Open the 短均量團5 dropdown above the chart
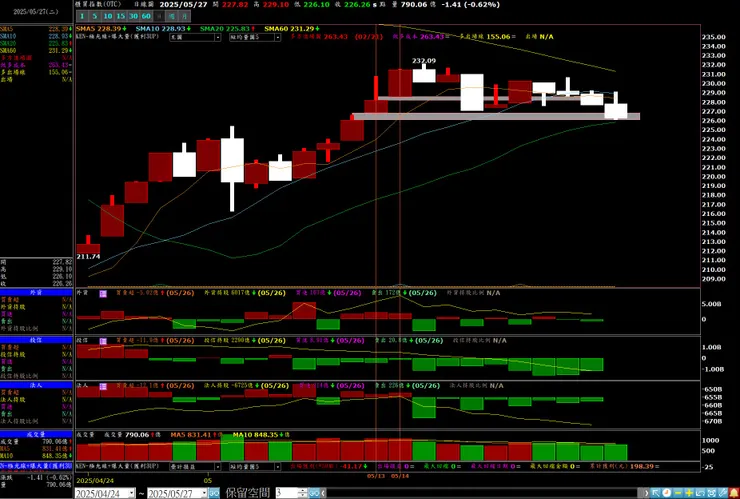 tap(255, 37)
